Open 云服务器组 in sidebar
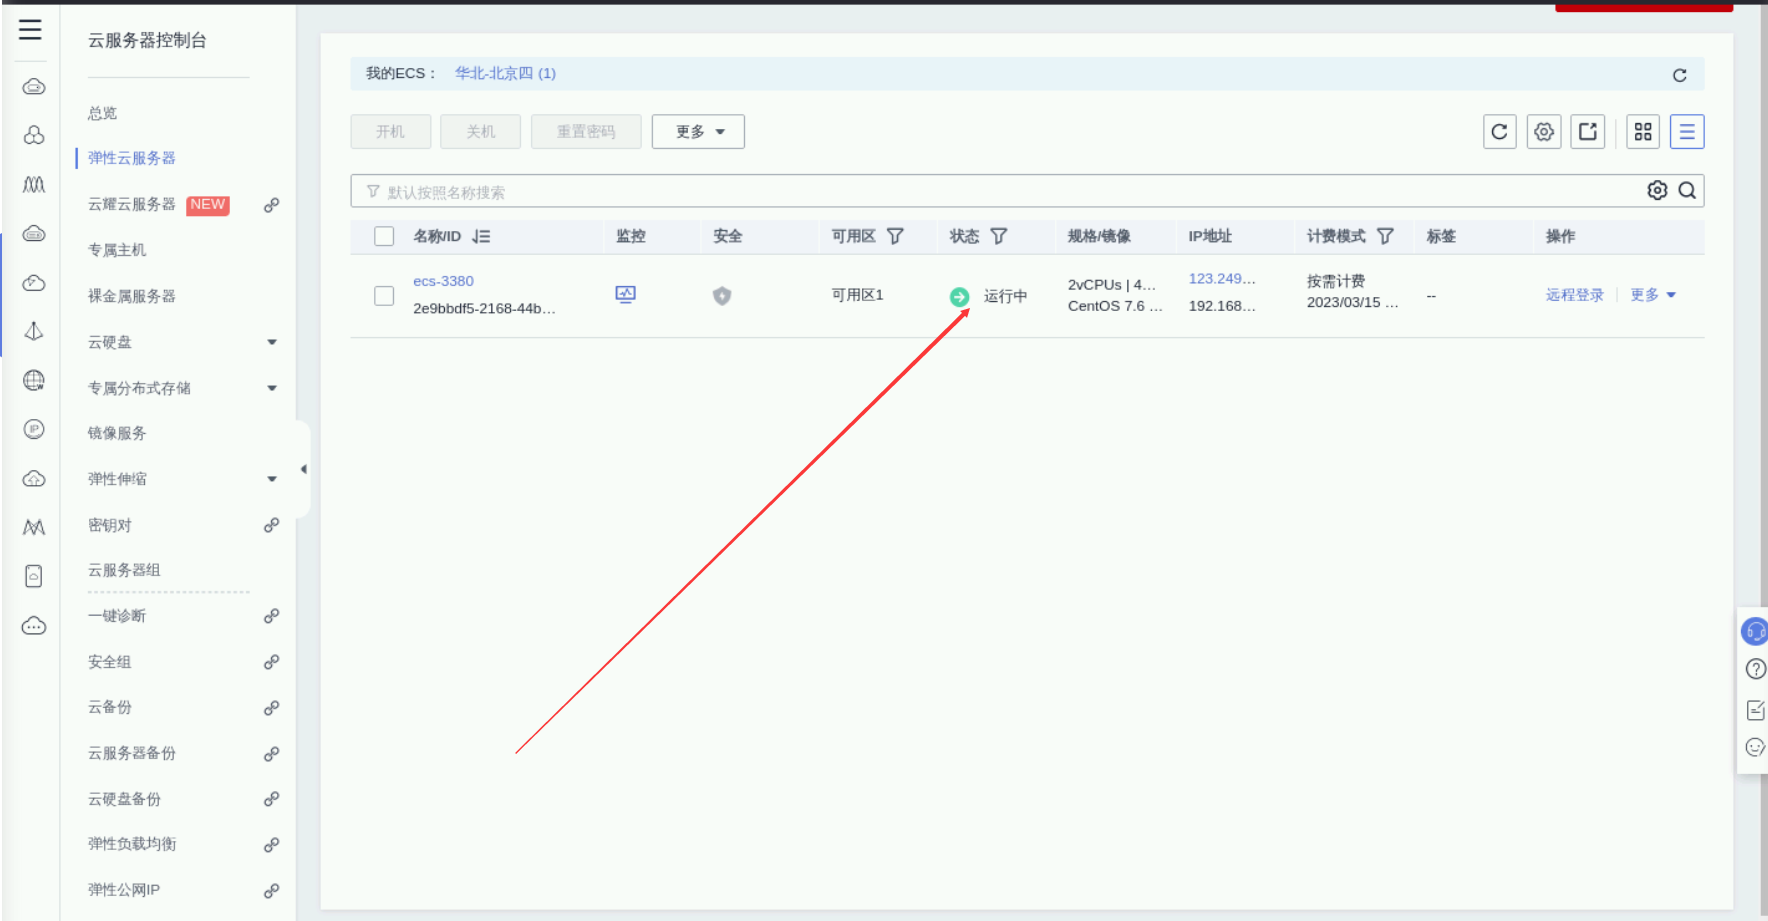Viewport: 1768px width, 921px height. coord(124,570)
